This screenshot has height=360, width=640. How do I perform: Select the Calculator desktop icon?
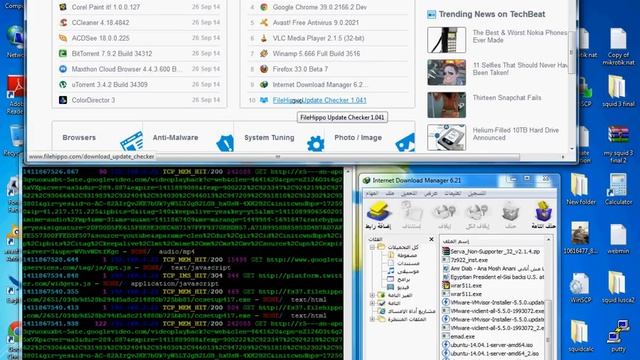(x=618, y=184)
